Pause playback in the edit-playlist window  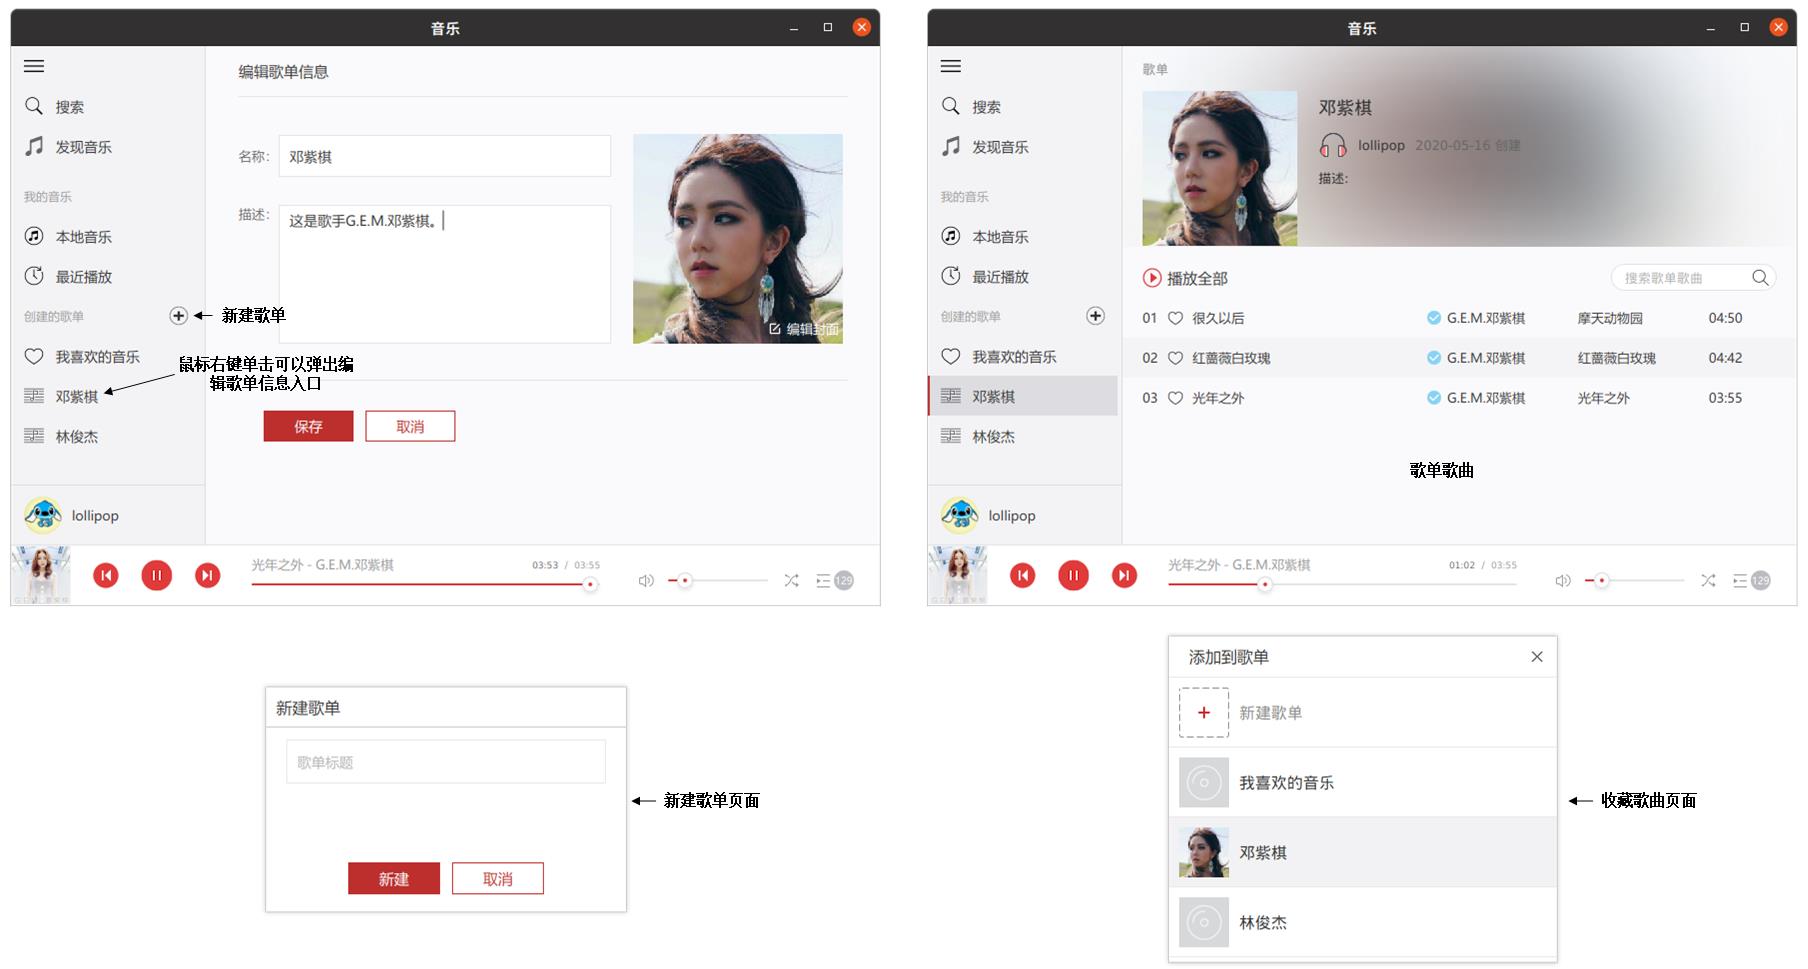(x=156, y=575)
